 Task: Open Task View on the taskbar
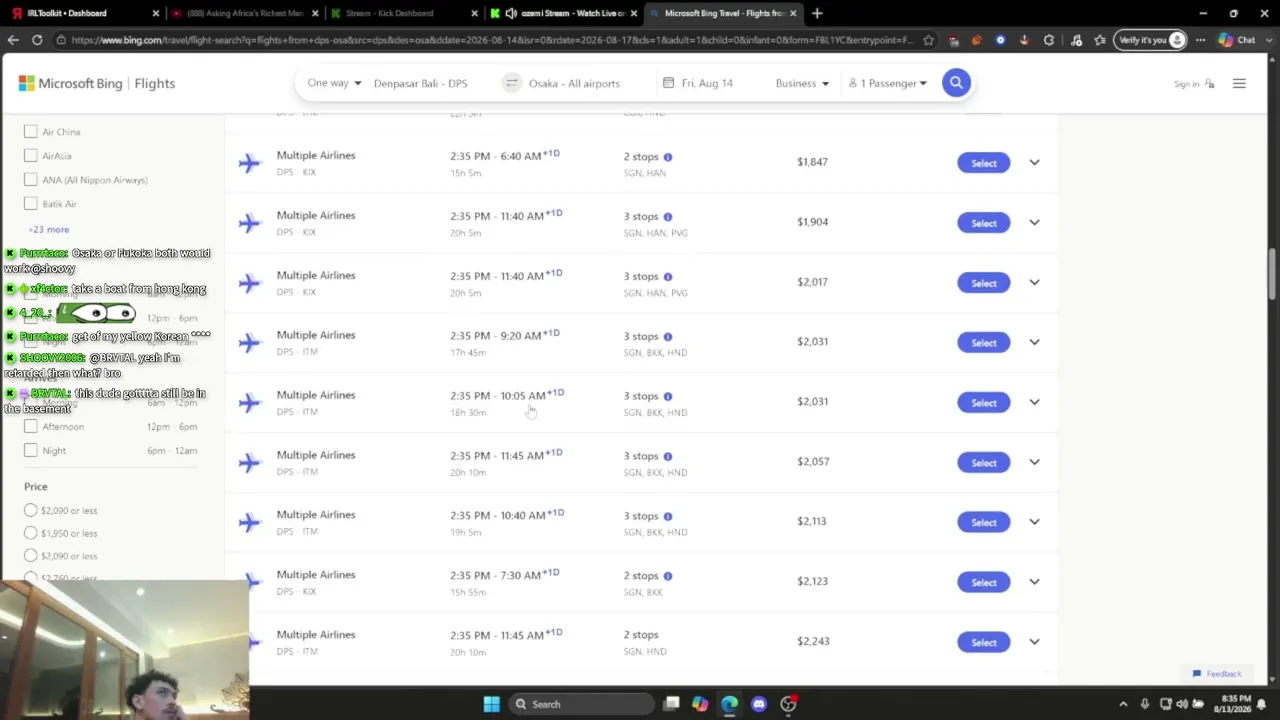672,704
